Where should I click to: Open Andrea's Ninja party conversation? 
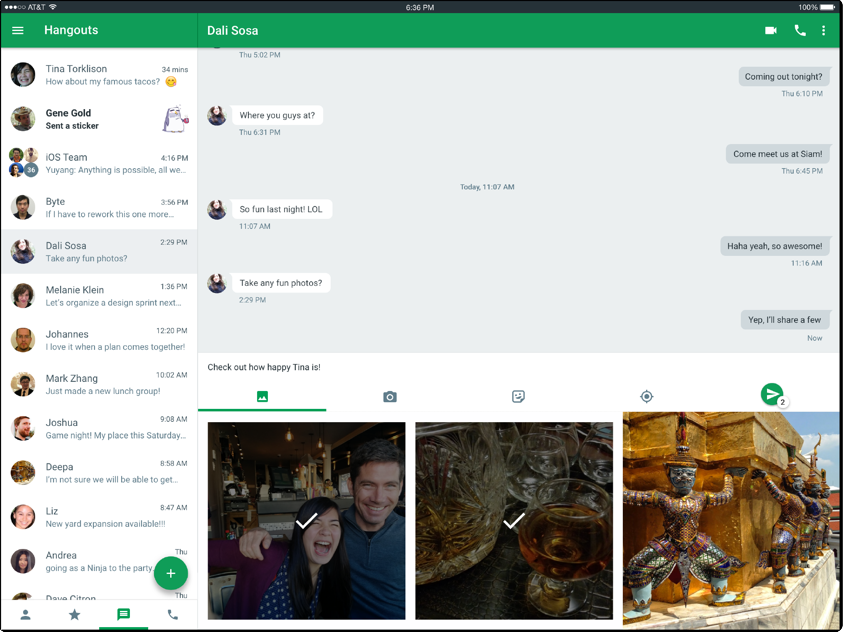99,561
